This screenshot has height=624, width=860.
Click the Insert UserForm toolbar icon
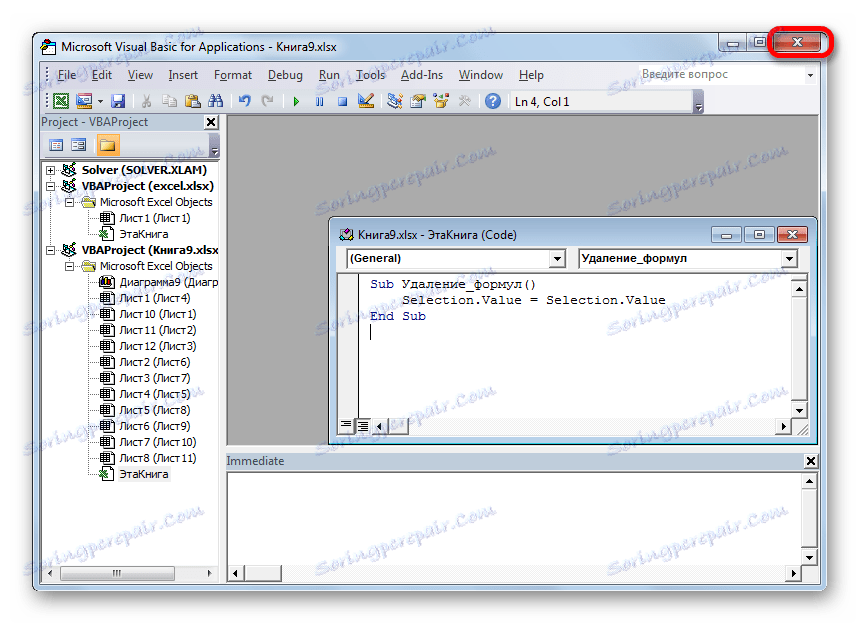click(84, 101)
